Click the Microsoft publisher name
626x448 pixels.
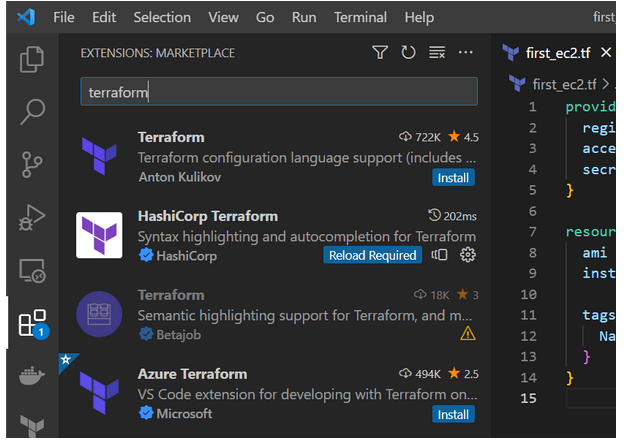[x=184, y=414]
